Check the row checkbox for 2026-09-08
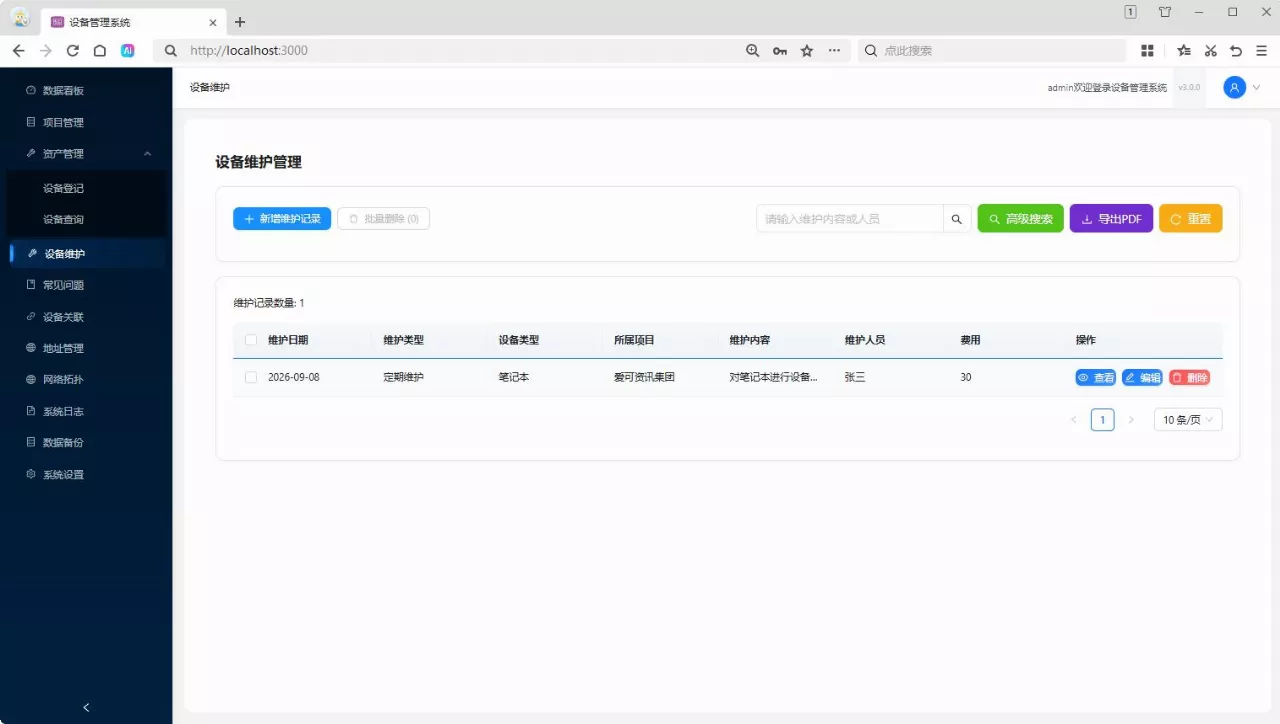The height and width of the screenshot is (724, 1280). pos(251,377)
